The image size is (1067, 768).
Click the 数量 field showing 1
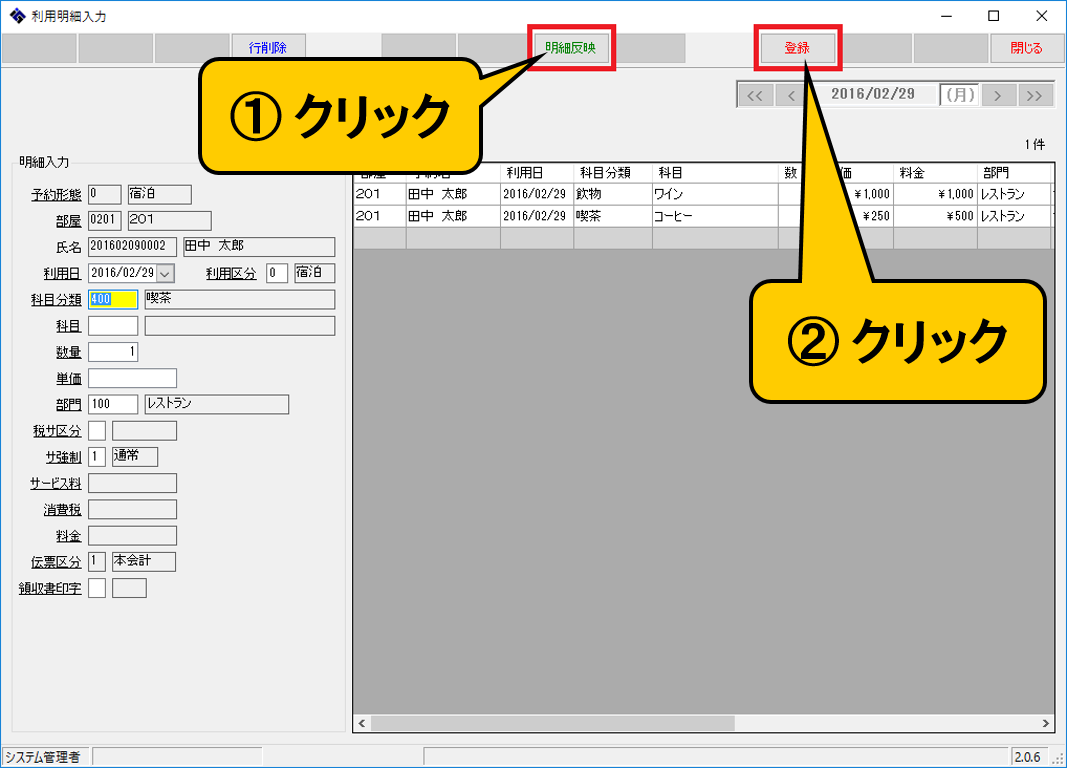(x=113, y=352)
